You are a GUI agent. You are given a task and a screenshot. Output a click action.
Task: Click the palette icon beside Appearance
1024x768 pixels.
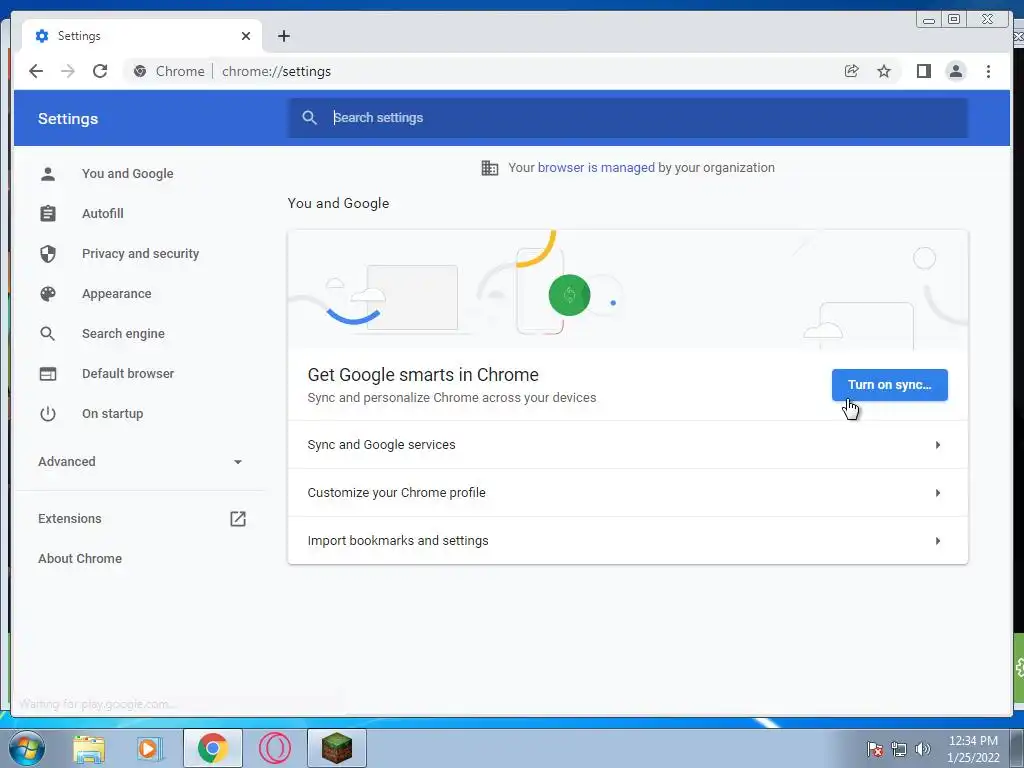point(48,294)
